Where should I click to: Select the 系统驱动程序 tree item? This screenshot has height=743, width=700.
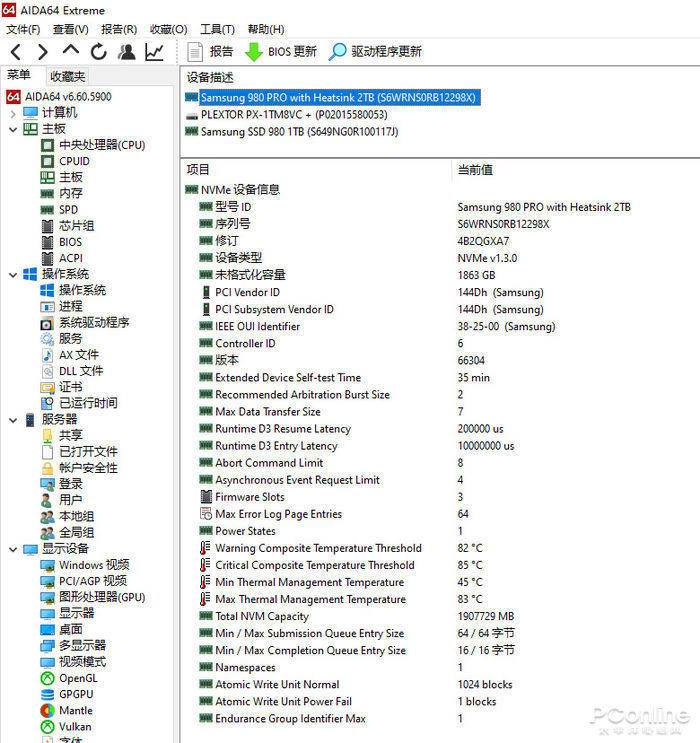pos(85,323)
